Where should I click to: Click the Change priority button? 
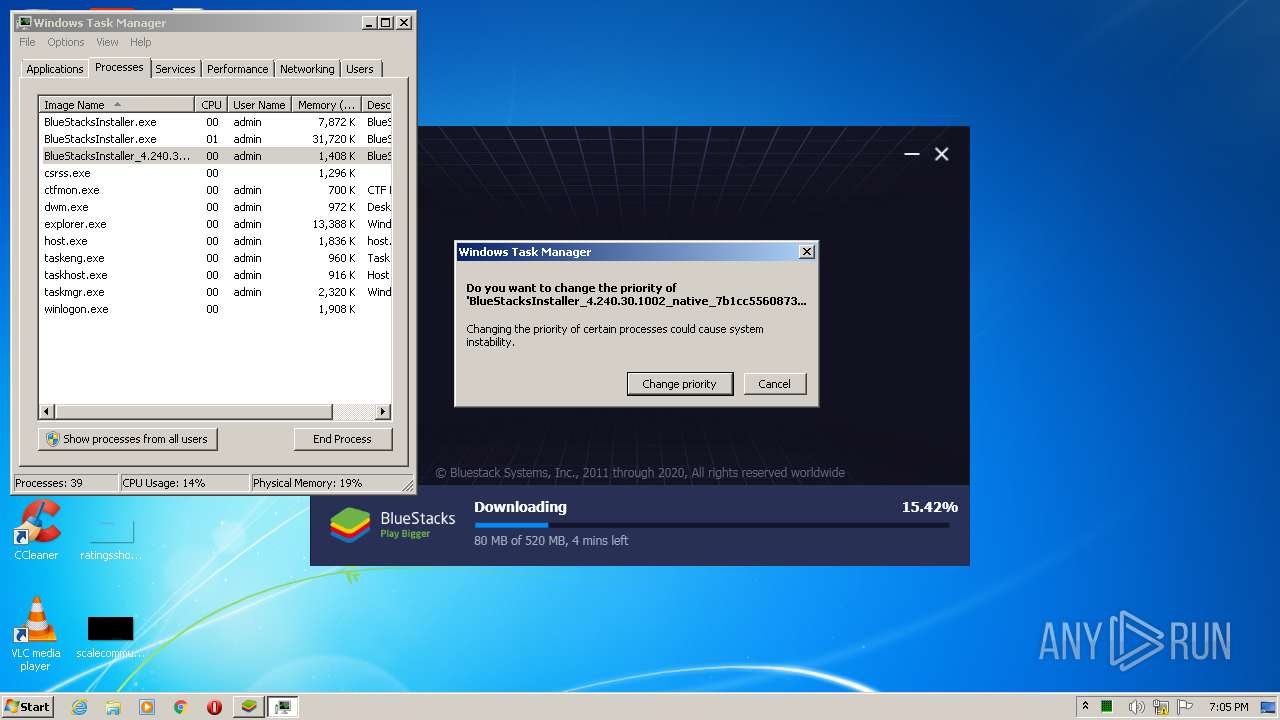click(680, 384)
